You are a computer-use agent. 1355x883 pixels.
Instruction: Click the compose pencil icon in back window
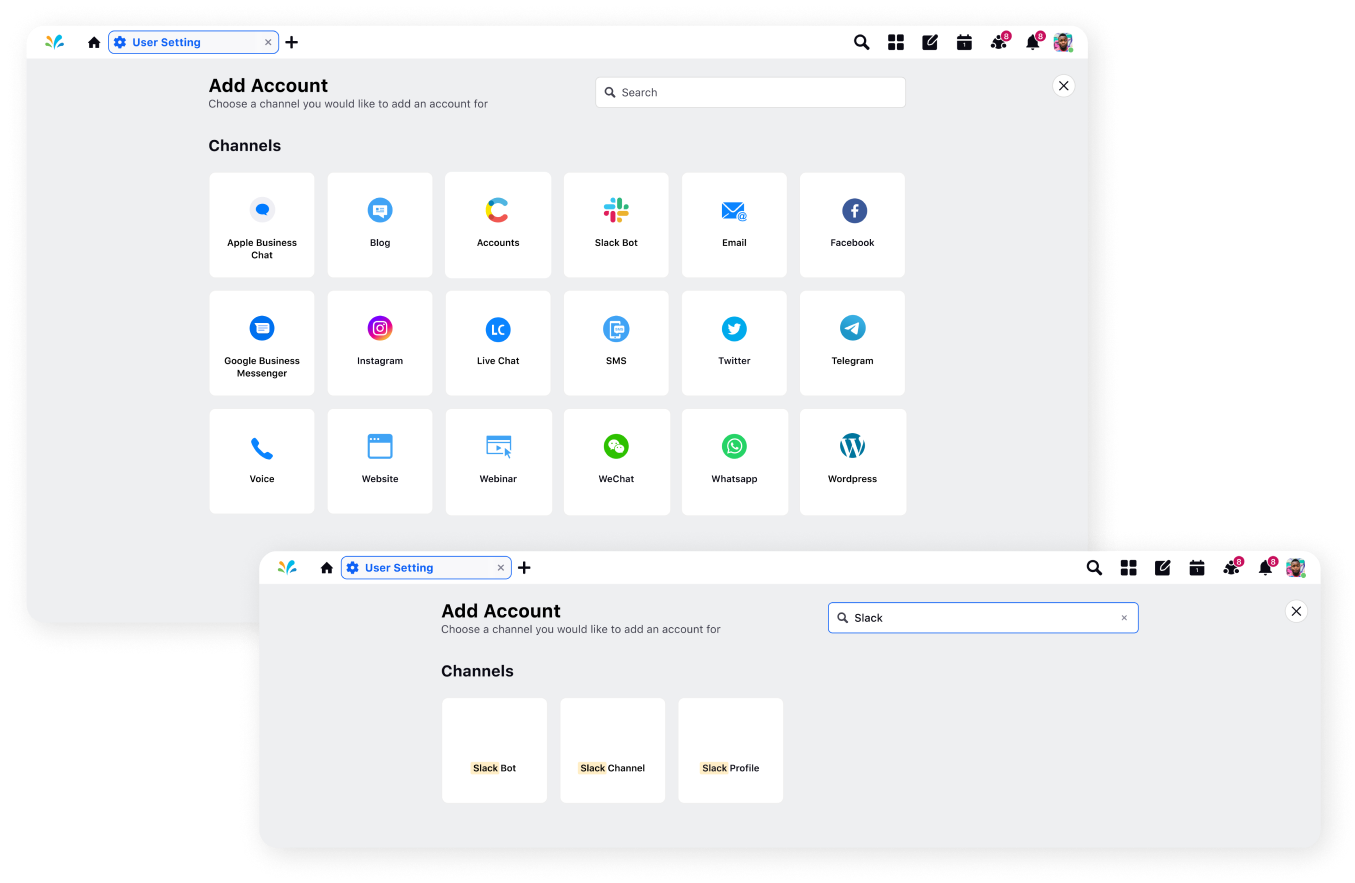click(x=930, y=42)
